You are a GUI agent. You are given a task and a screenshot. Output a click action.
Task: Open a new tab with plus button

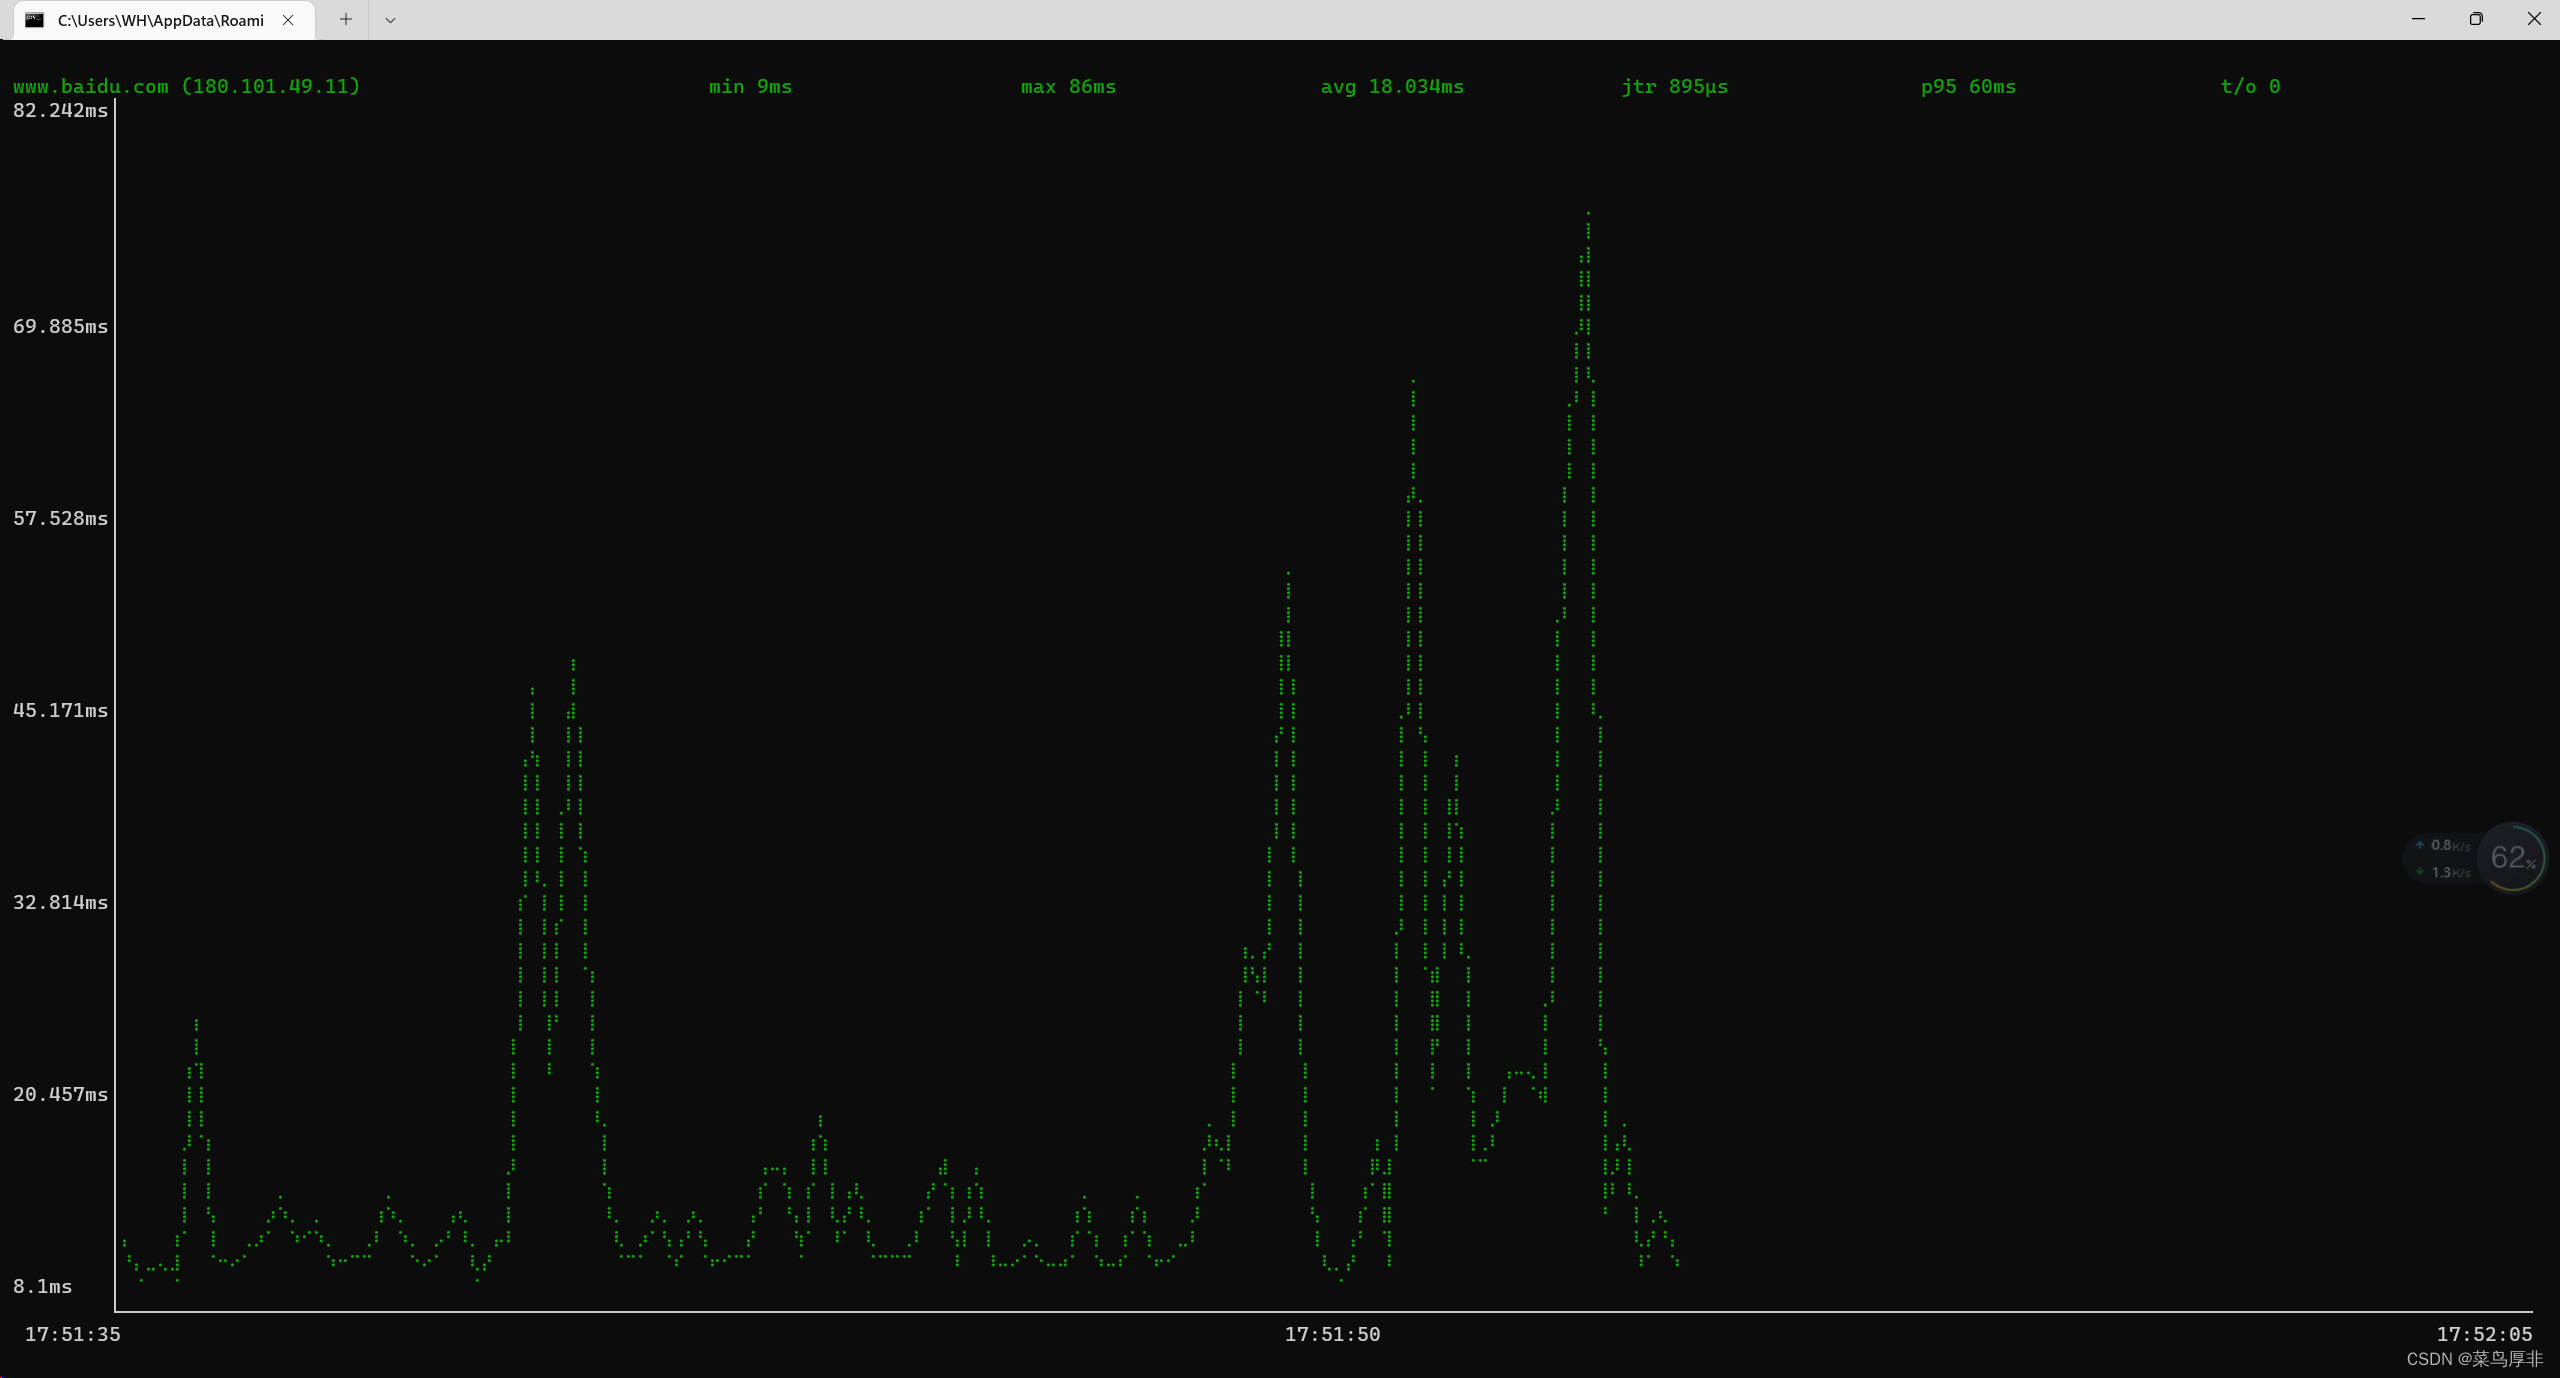pyautogui.click(x=346, y=19)
